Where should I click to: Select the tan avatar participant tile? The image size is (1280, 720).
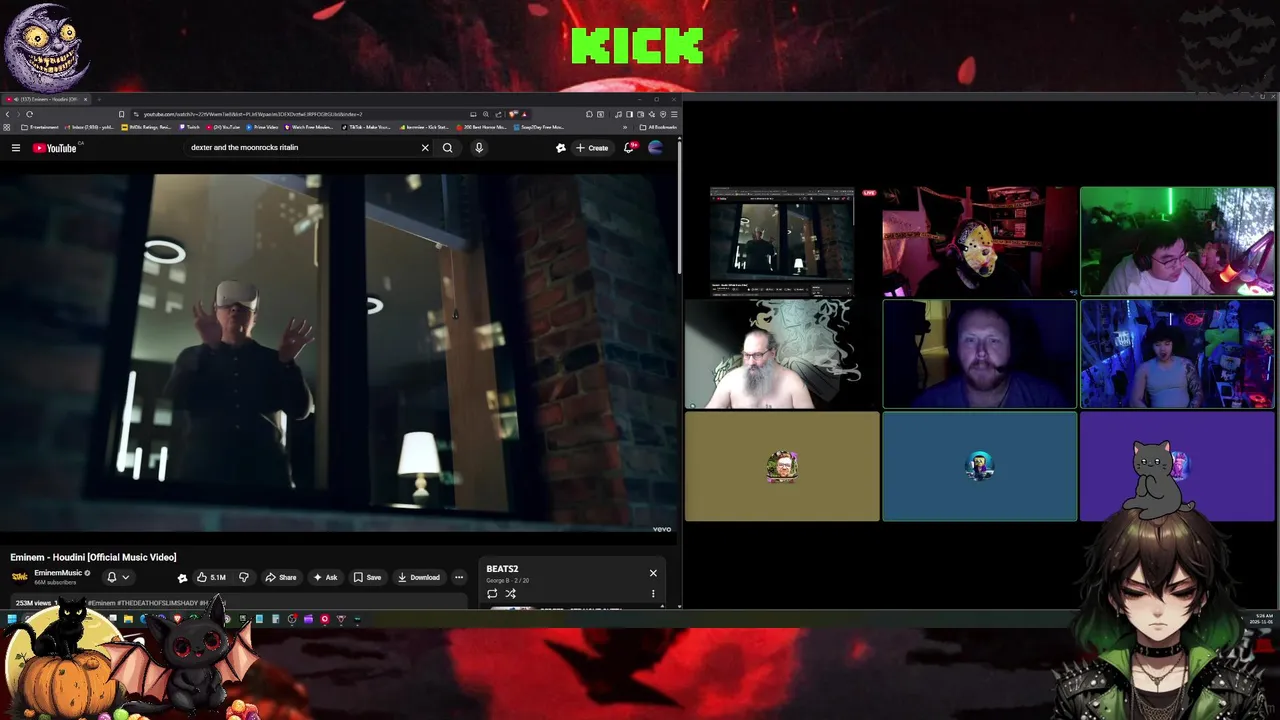tap(782, 467)
